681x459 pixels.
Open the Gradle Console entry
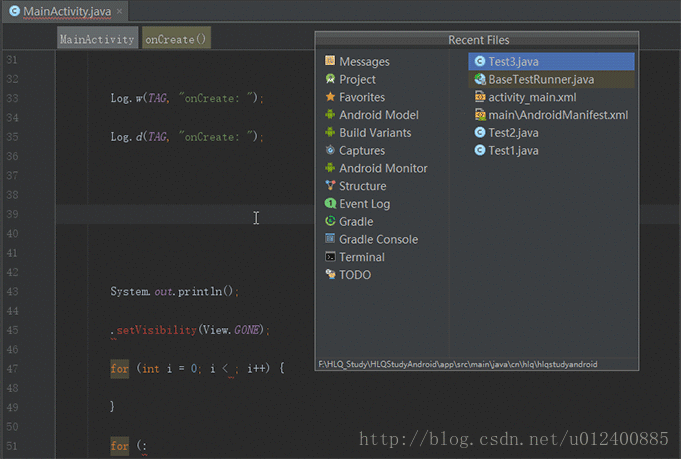pos(378,240)
